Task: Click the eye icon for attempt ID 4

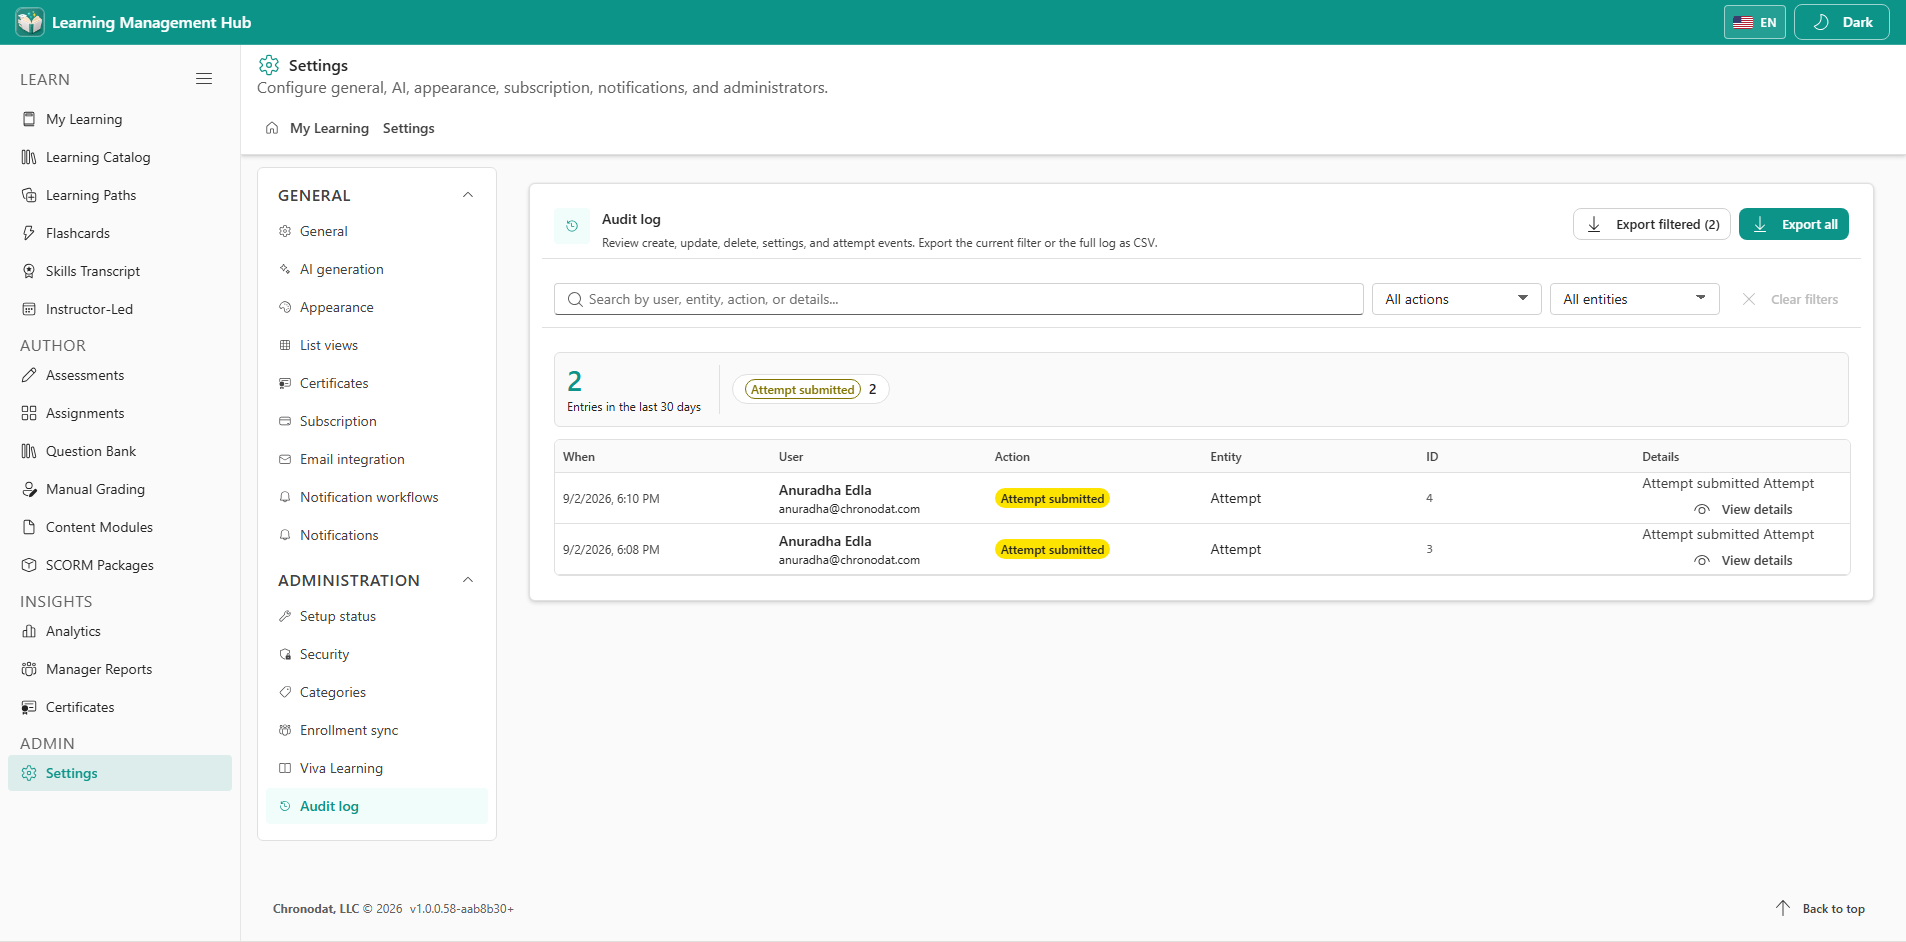Action: pos(1702,509)
